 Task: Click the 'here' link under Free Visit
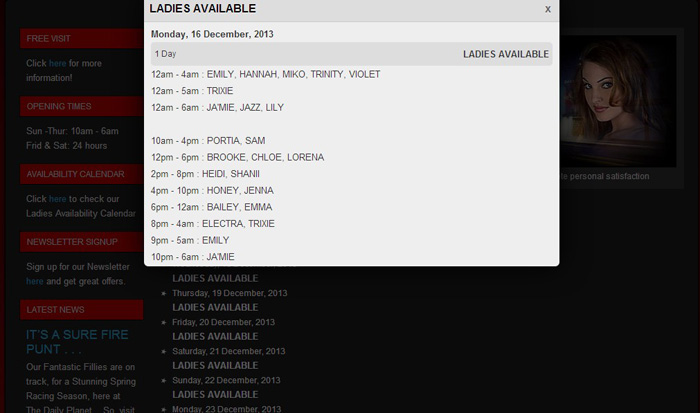coord(57,63)
